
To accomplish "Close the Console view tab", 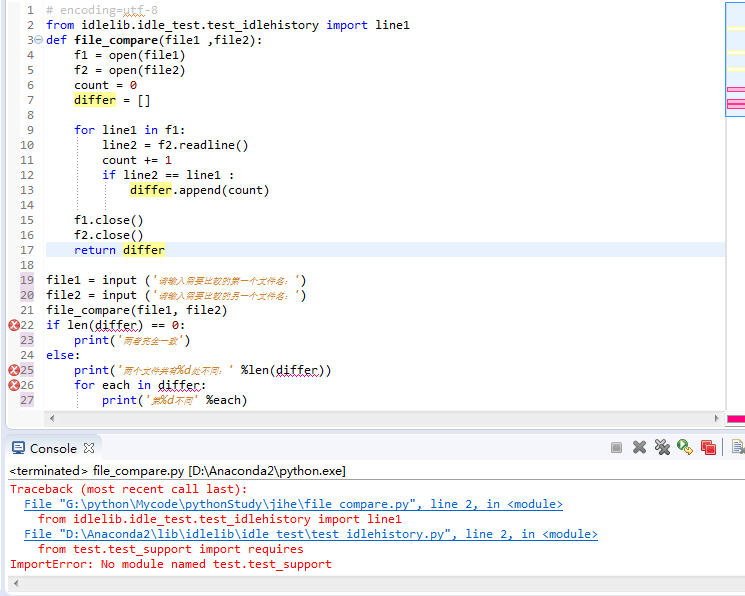I will [89, 448].
